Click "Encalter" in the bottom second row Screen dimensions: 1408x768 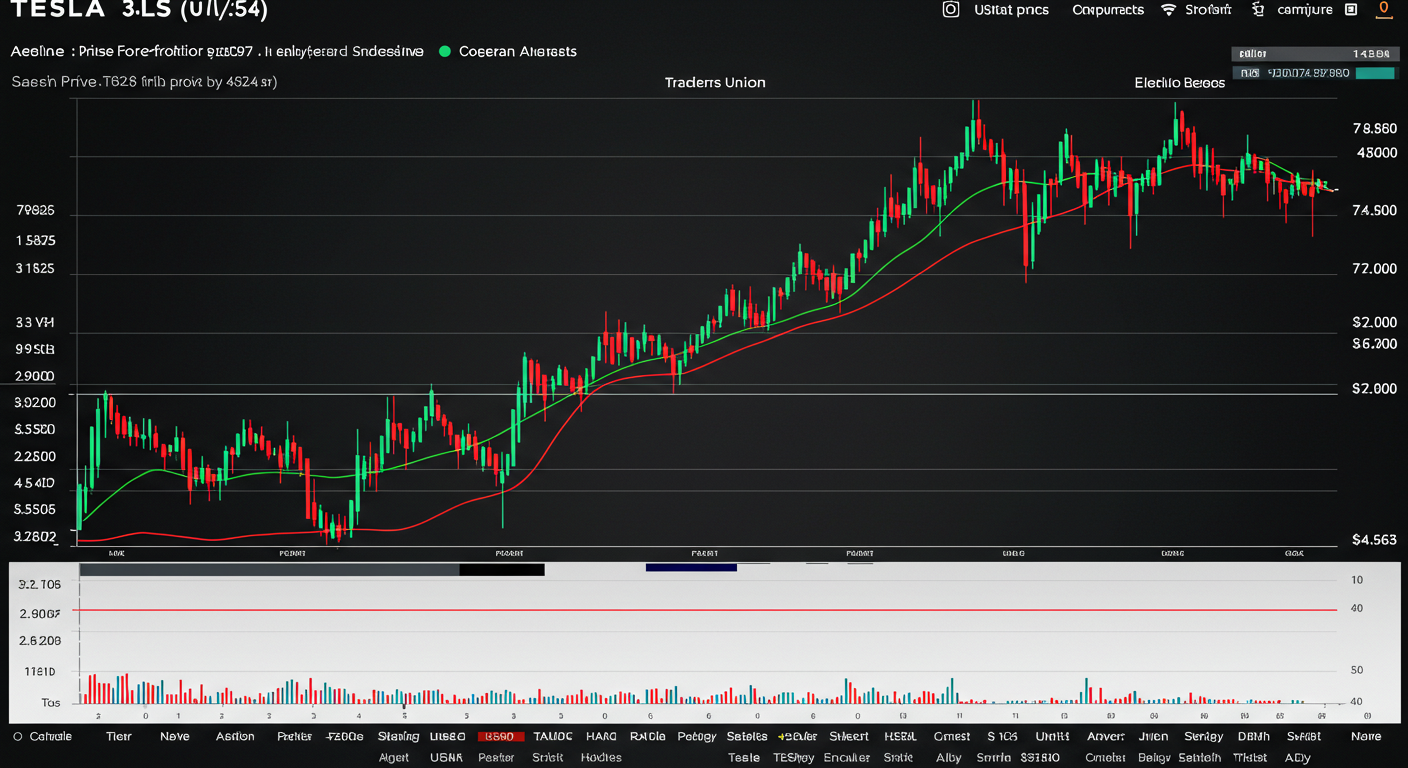pos(846,757)
